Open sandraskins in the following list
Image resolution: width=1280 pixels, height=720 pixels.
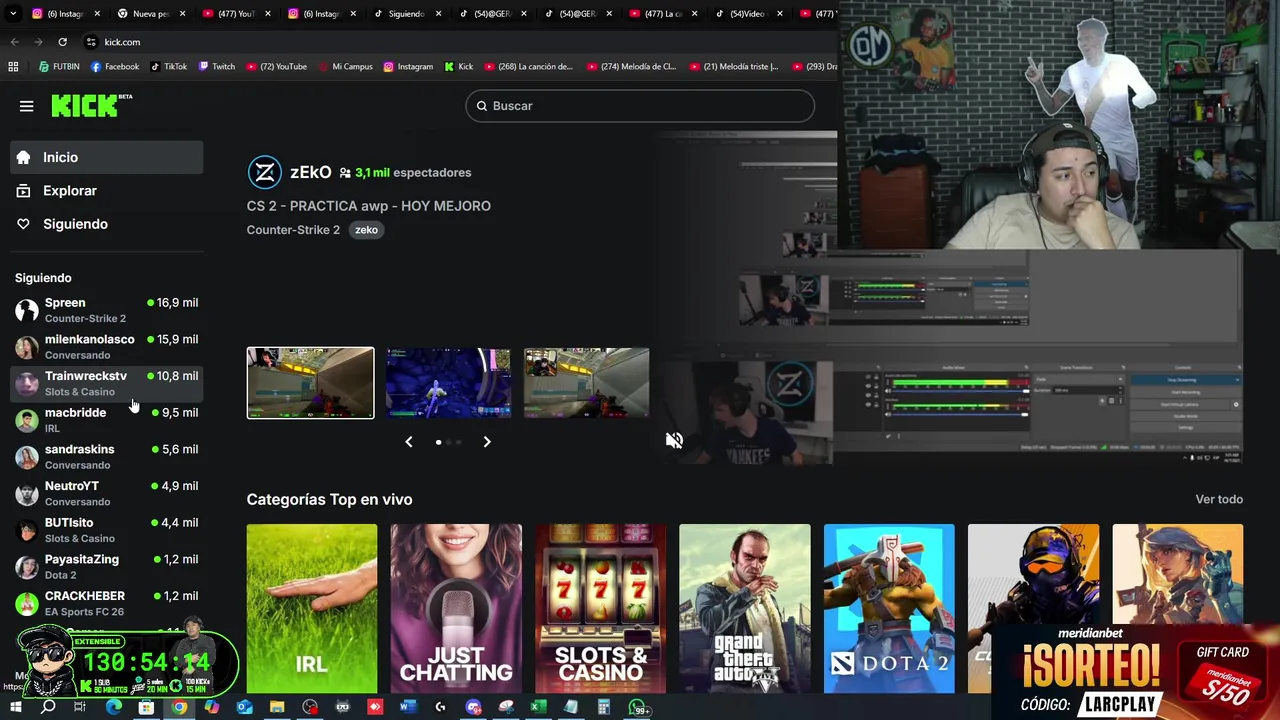107,457
